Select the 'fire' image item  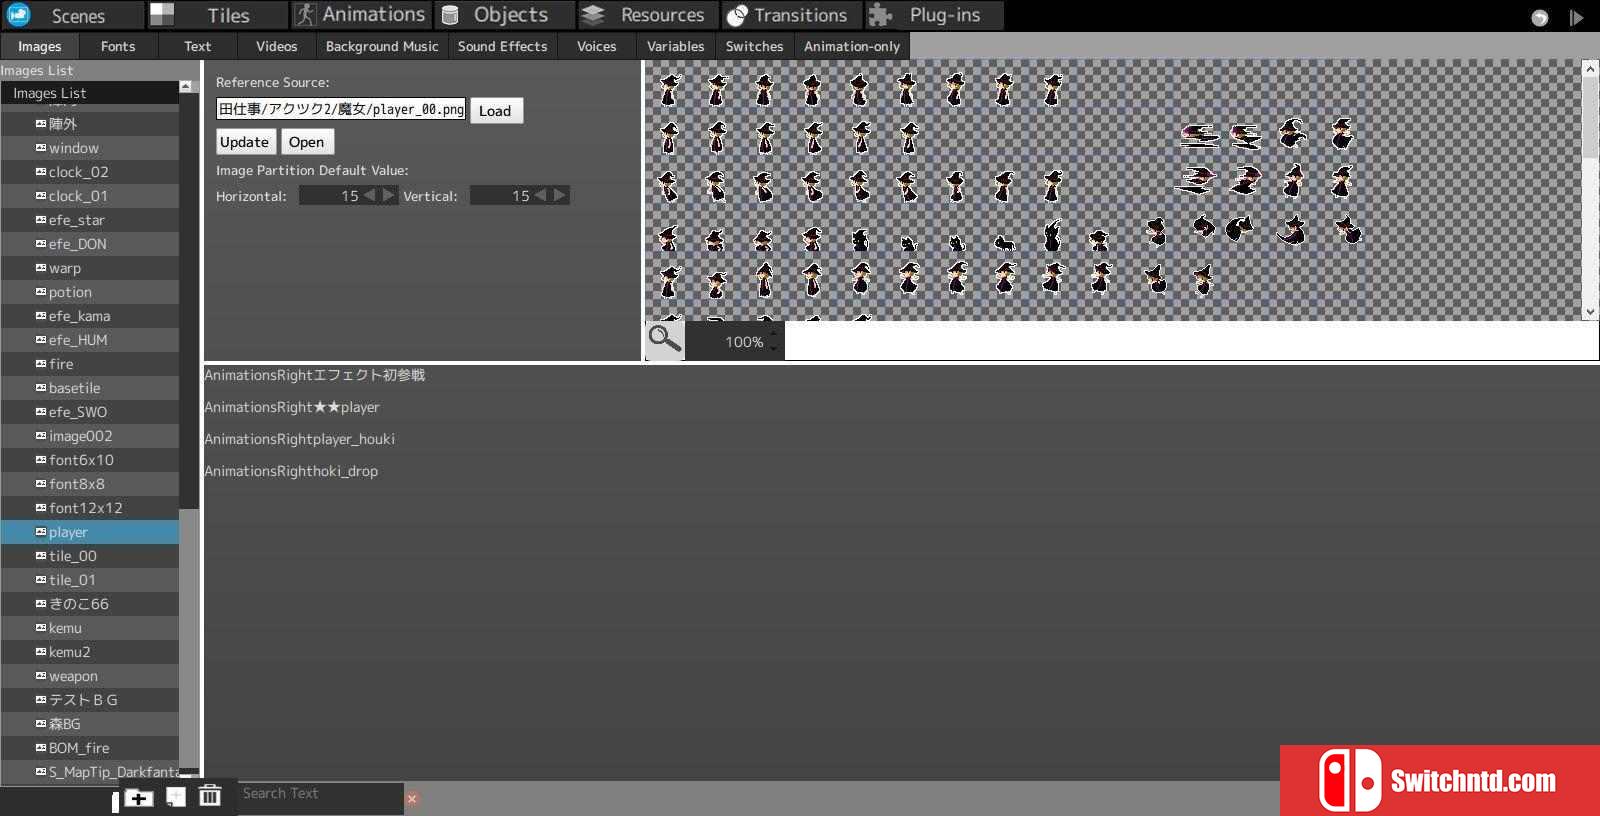[90, 364]
